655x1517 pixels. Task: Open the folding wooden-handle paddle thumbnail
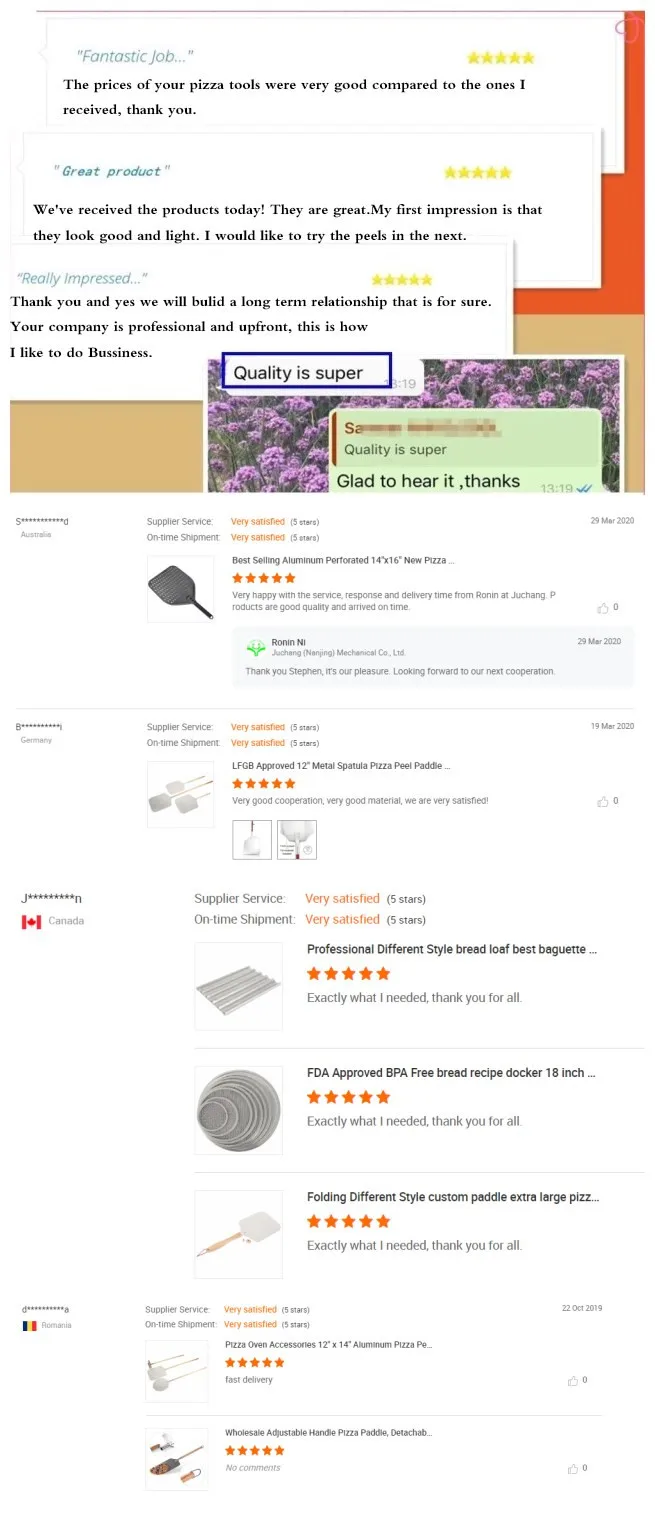[238, 1234]
